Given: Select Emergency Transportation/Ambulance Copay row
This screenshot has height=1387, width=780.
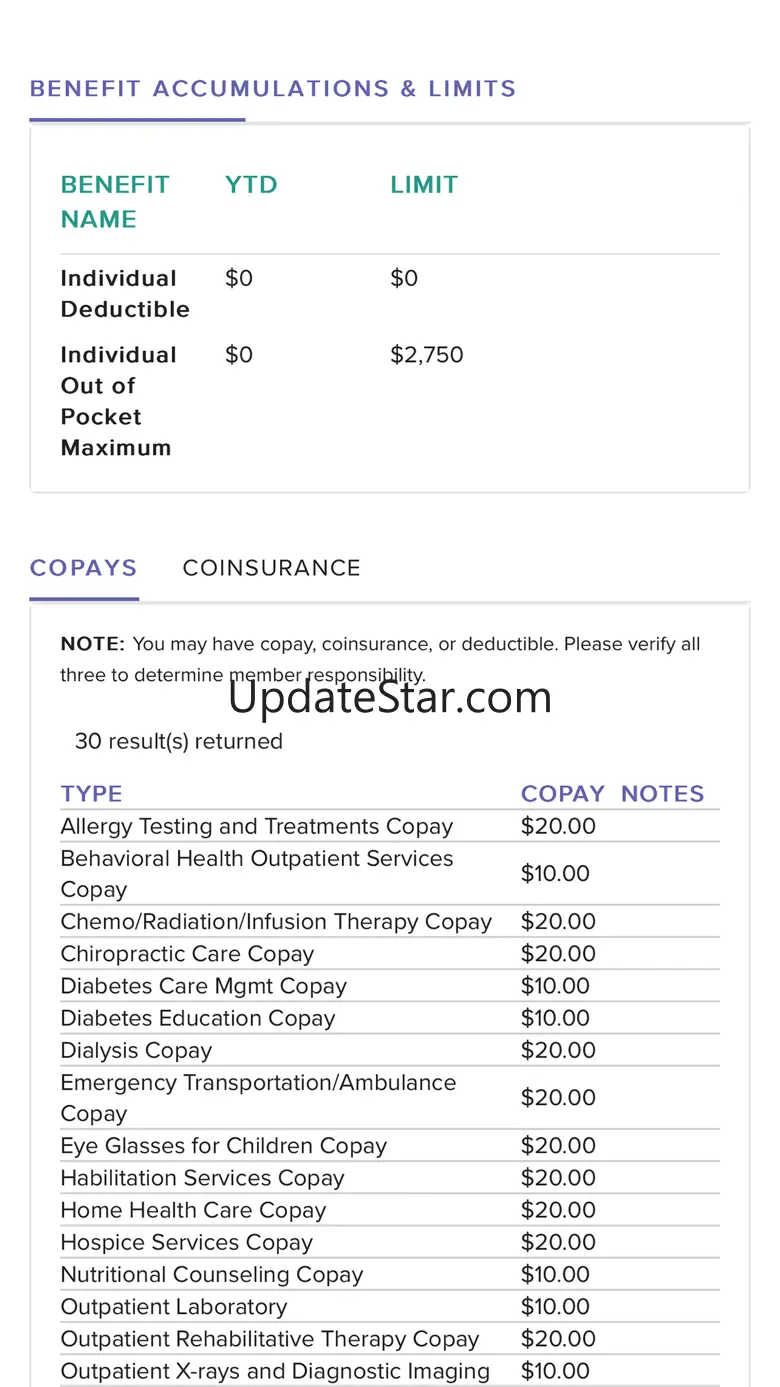Looking at the screenshot, I should tap(258, 1098).
